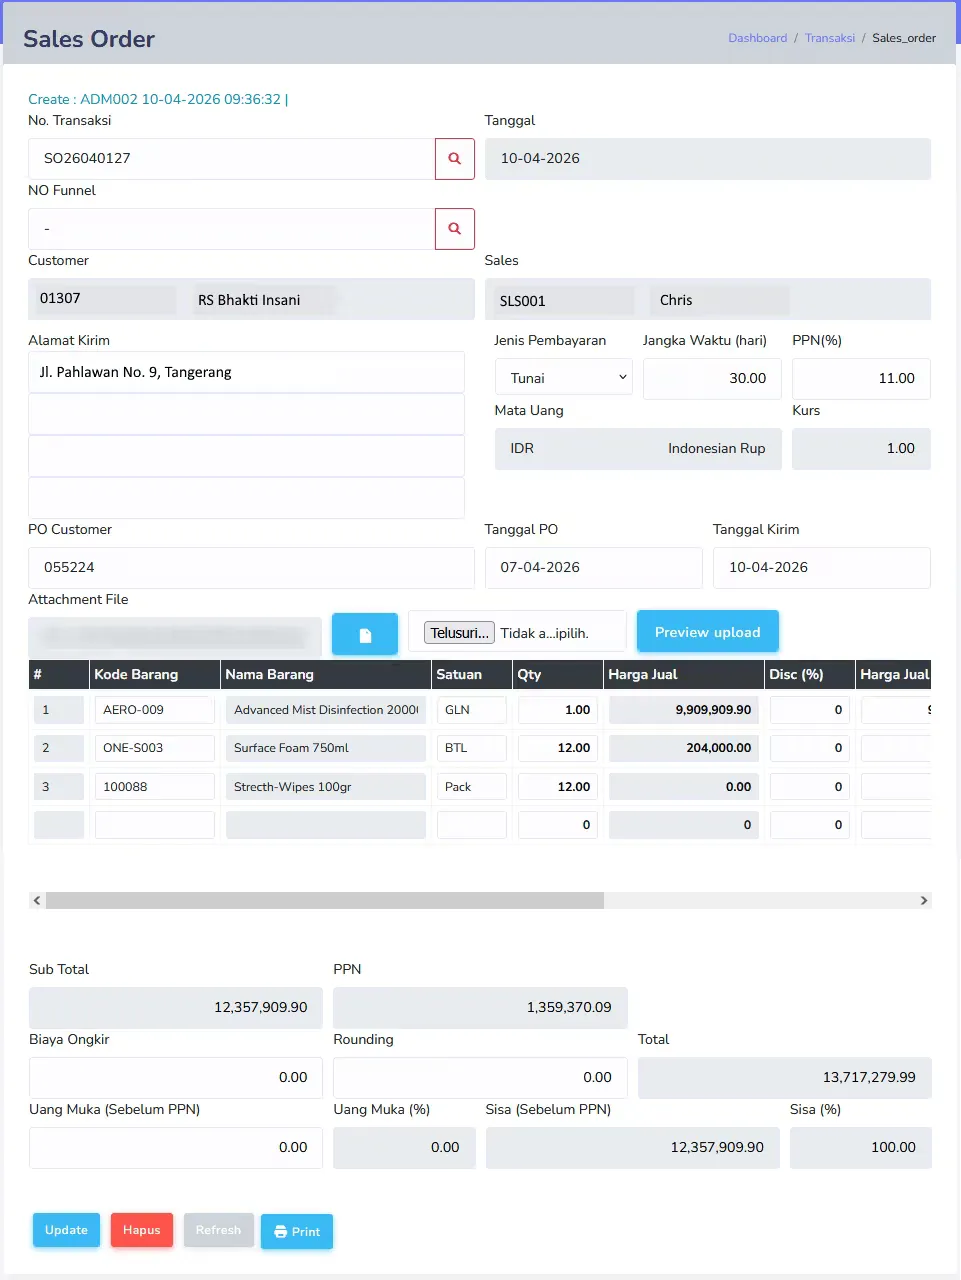Focus the Rounding field
This screenshot has width=961, height=1280.
coord(480,1077)
